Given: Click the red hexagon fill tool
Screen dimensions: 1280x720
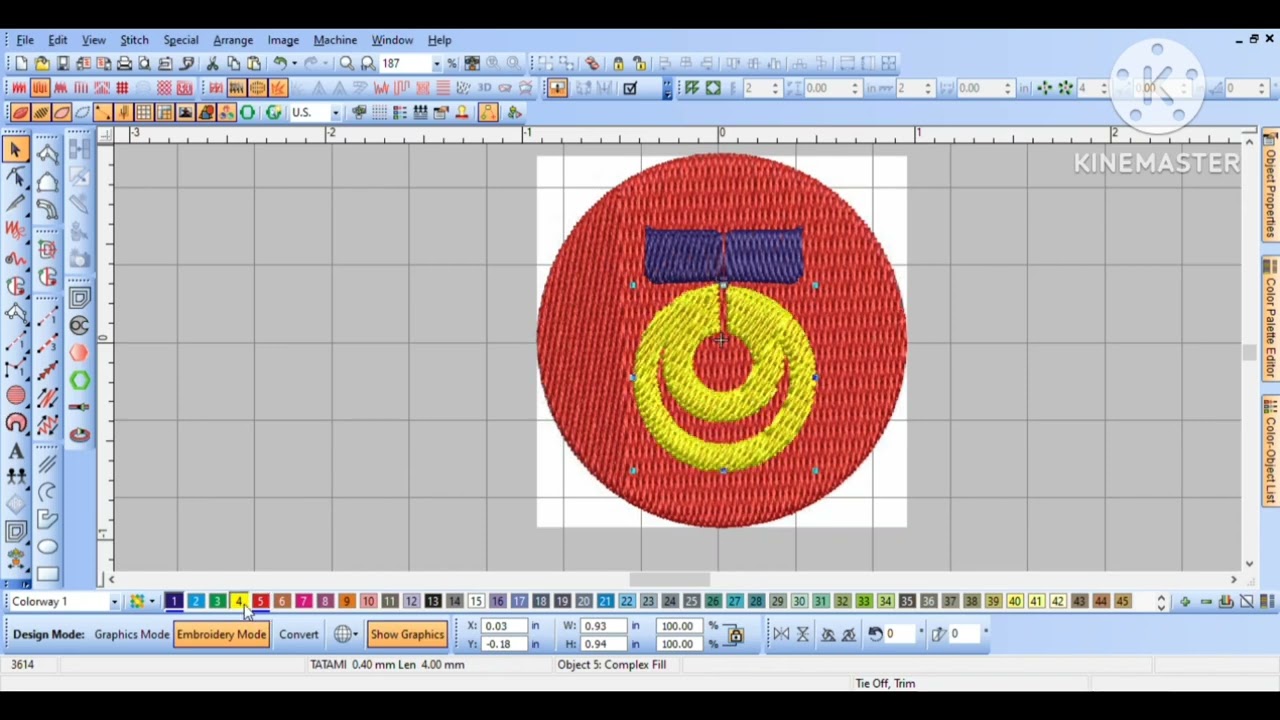Looking at the screenshot, I should tap(80, 352).
